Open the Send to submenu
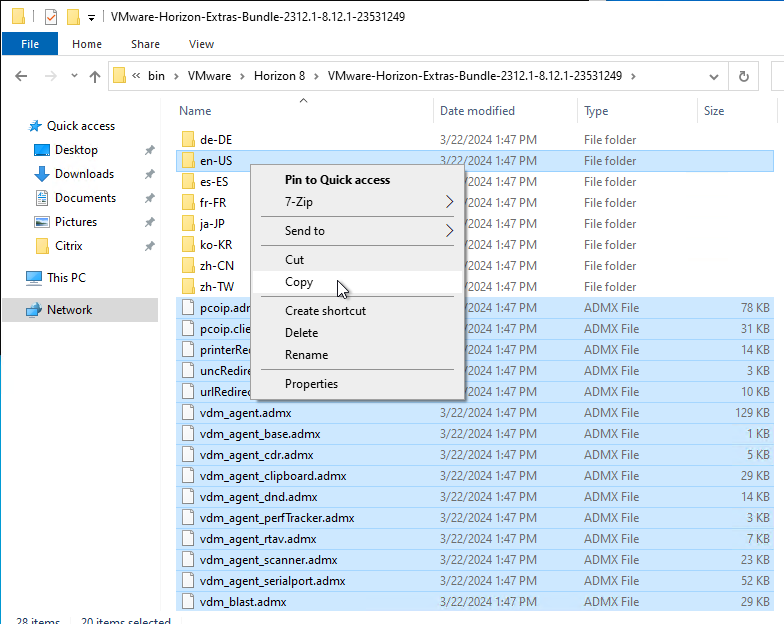 coord(358,231)
